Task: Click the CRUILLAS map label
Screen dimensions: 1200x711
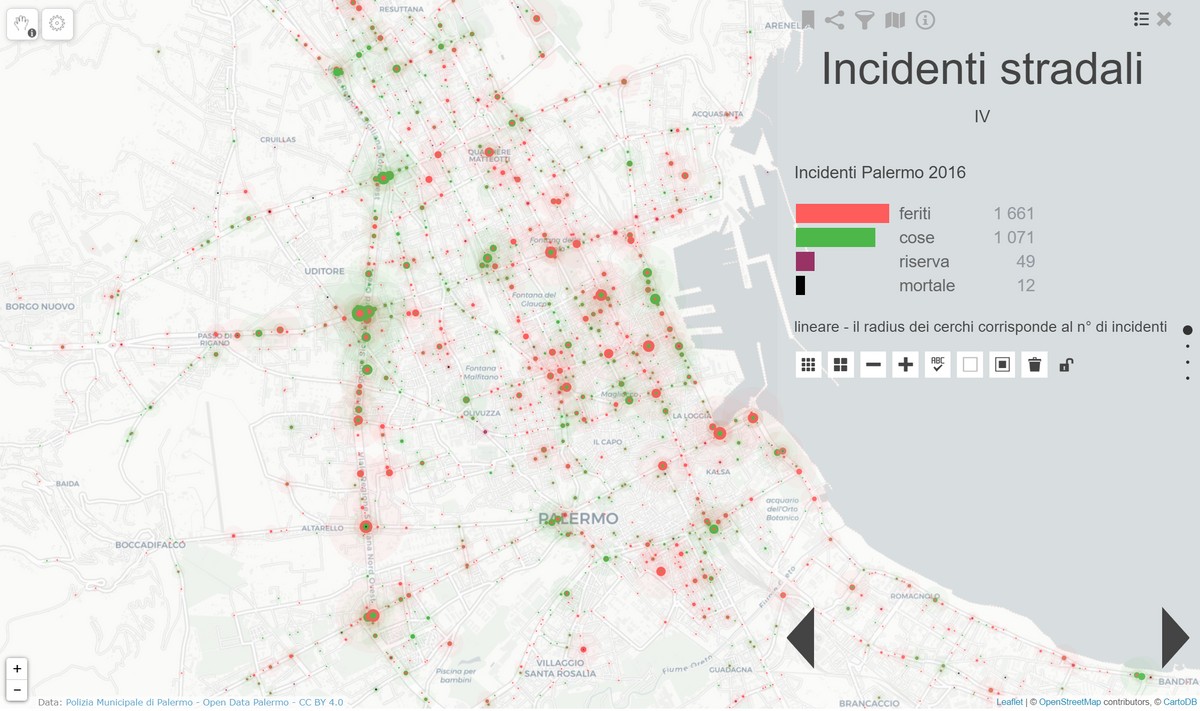Action: 278,140
